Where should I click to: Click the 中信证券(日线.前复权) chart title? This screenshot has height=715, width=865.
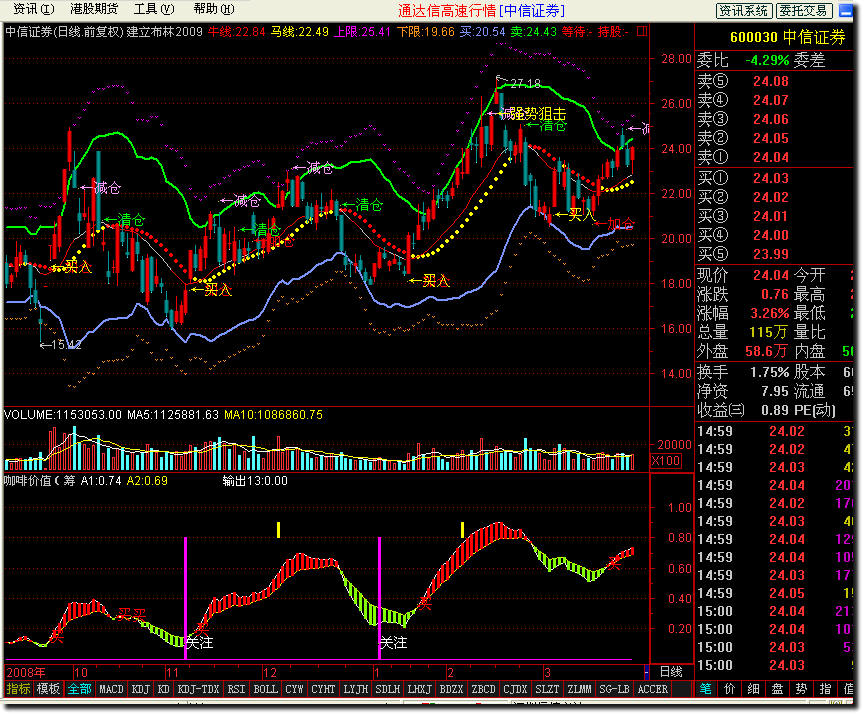click(x=64, y=31)
